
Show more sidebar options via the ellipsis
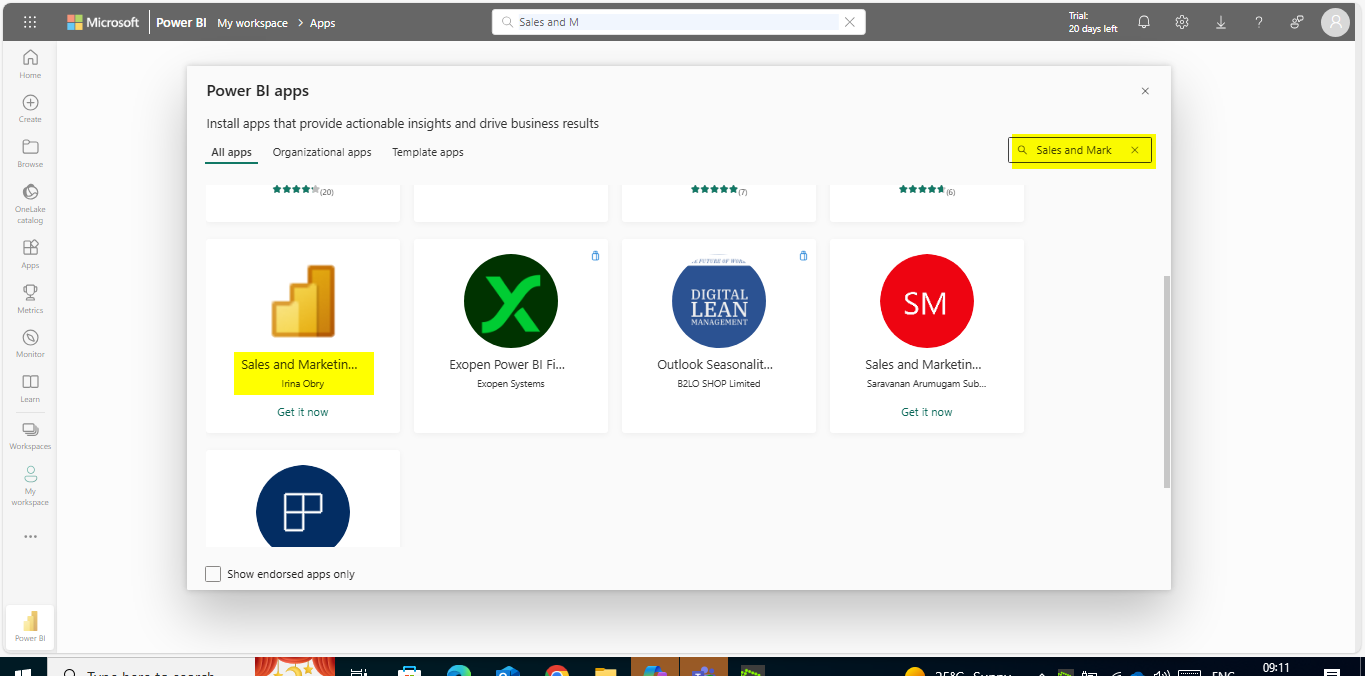(x=30, y=537)
